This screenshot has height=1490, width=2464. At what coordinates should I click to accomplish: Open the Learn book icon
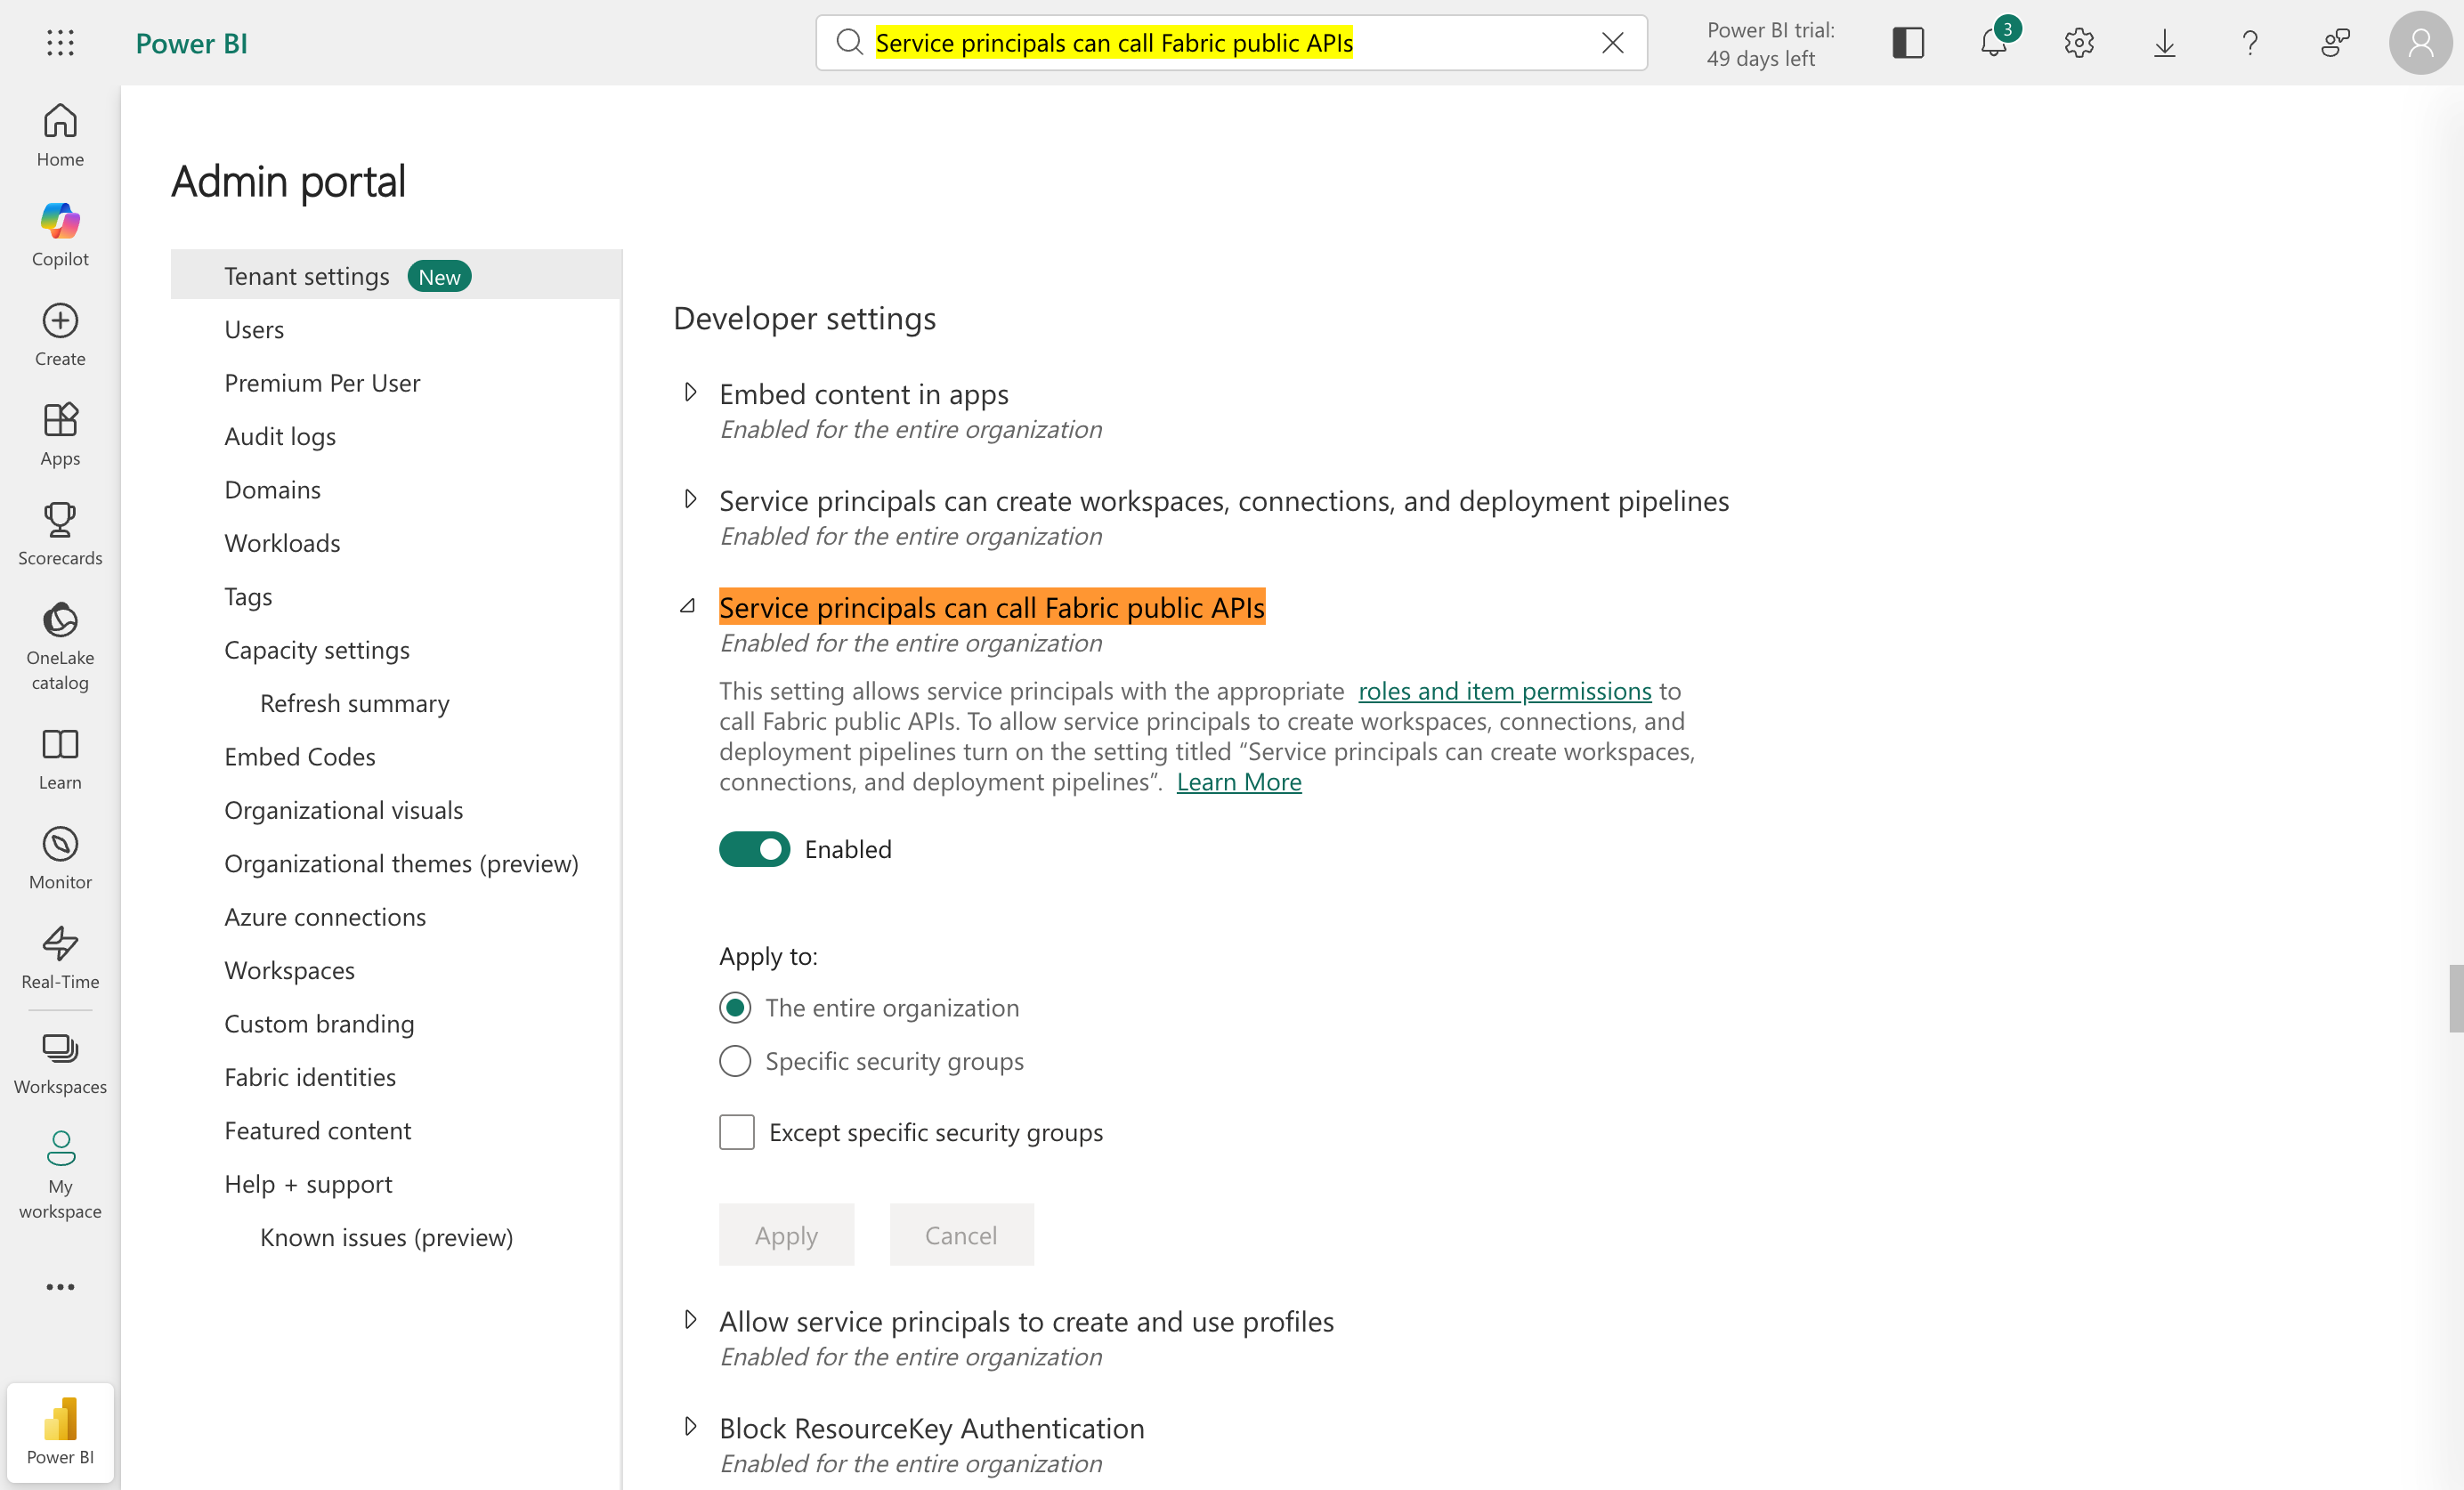click(60, 759)
